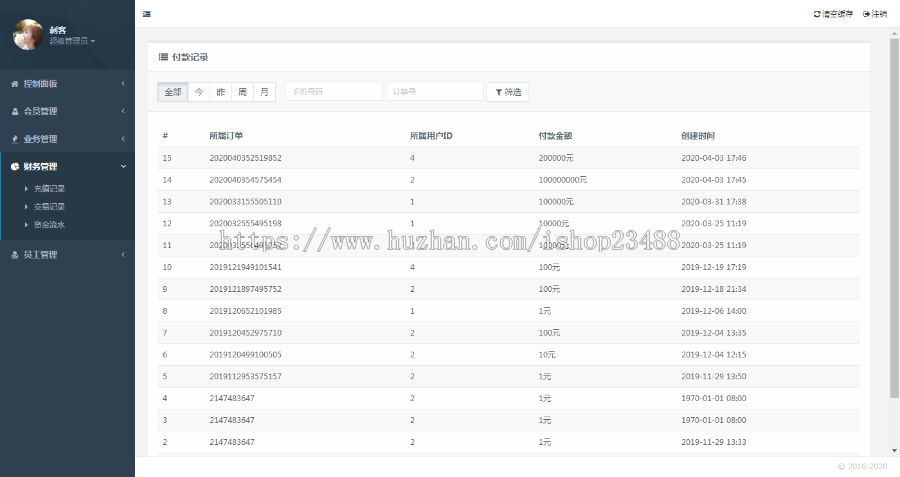Click the date 2020-03-31 17:38
Screen dimensions: 900x477
[713, 201]
